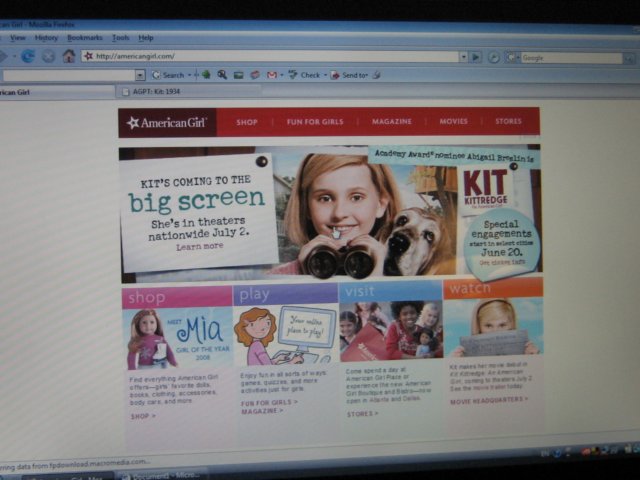Screen dimensions: 640x480
Task: Click MAGAZINE in the navigation bar
Action: (x=391, y=121)
